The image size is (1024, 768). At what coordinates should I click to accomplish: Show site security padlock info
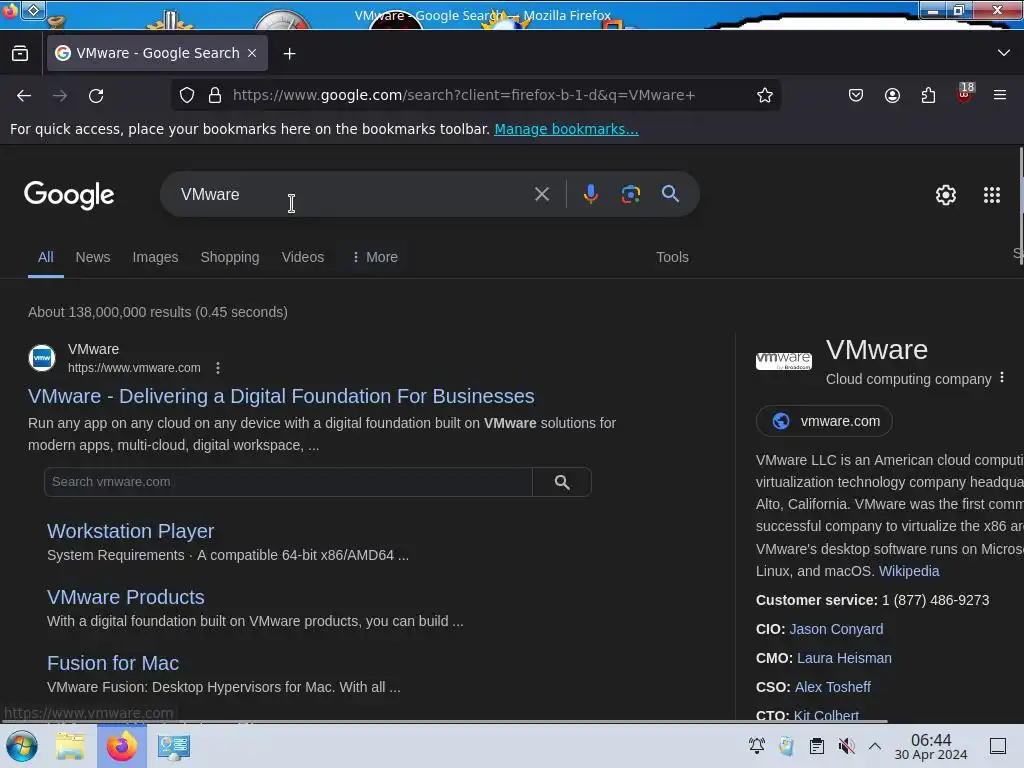click(x=215, y=95)
